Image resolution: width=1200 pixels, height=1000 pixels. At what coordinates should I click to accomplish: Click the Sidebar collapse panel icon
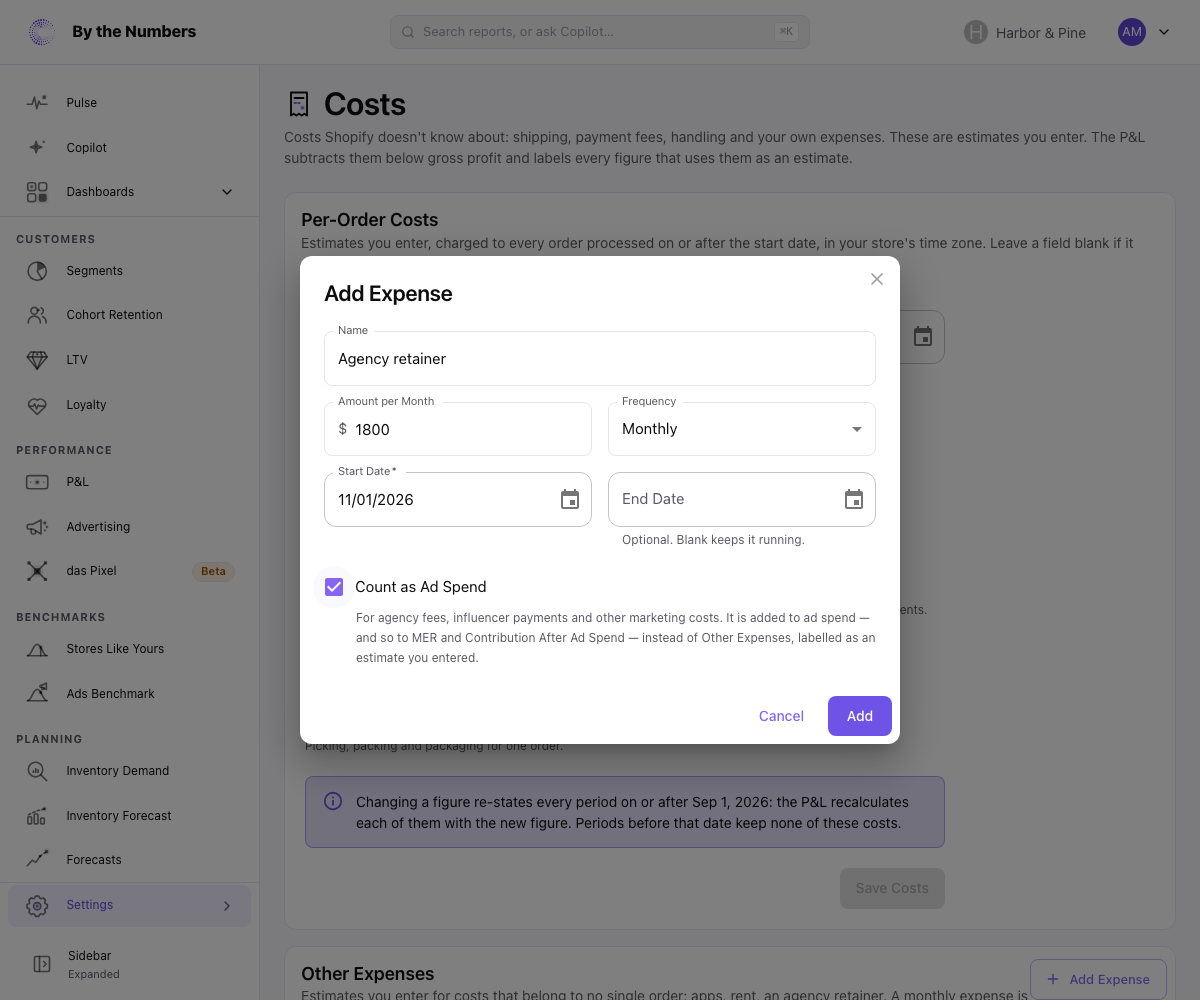41,964
